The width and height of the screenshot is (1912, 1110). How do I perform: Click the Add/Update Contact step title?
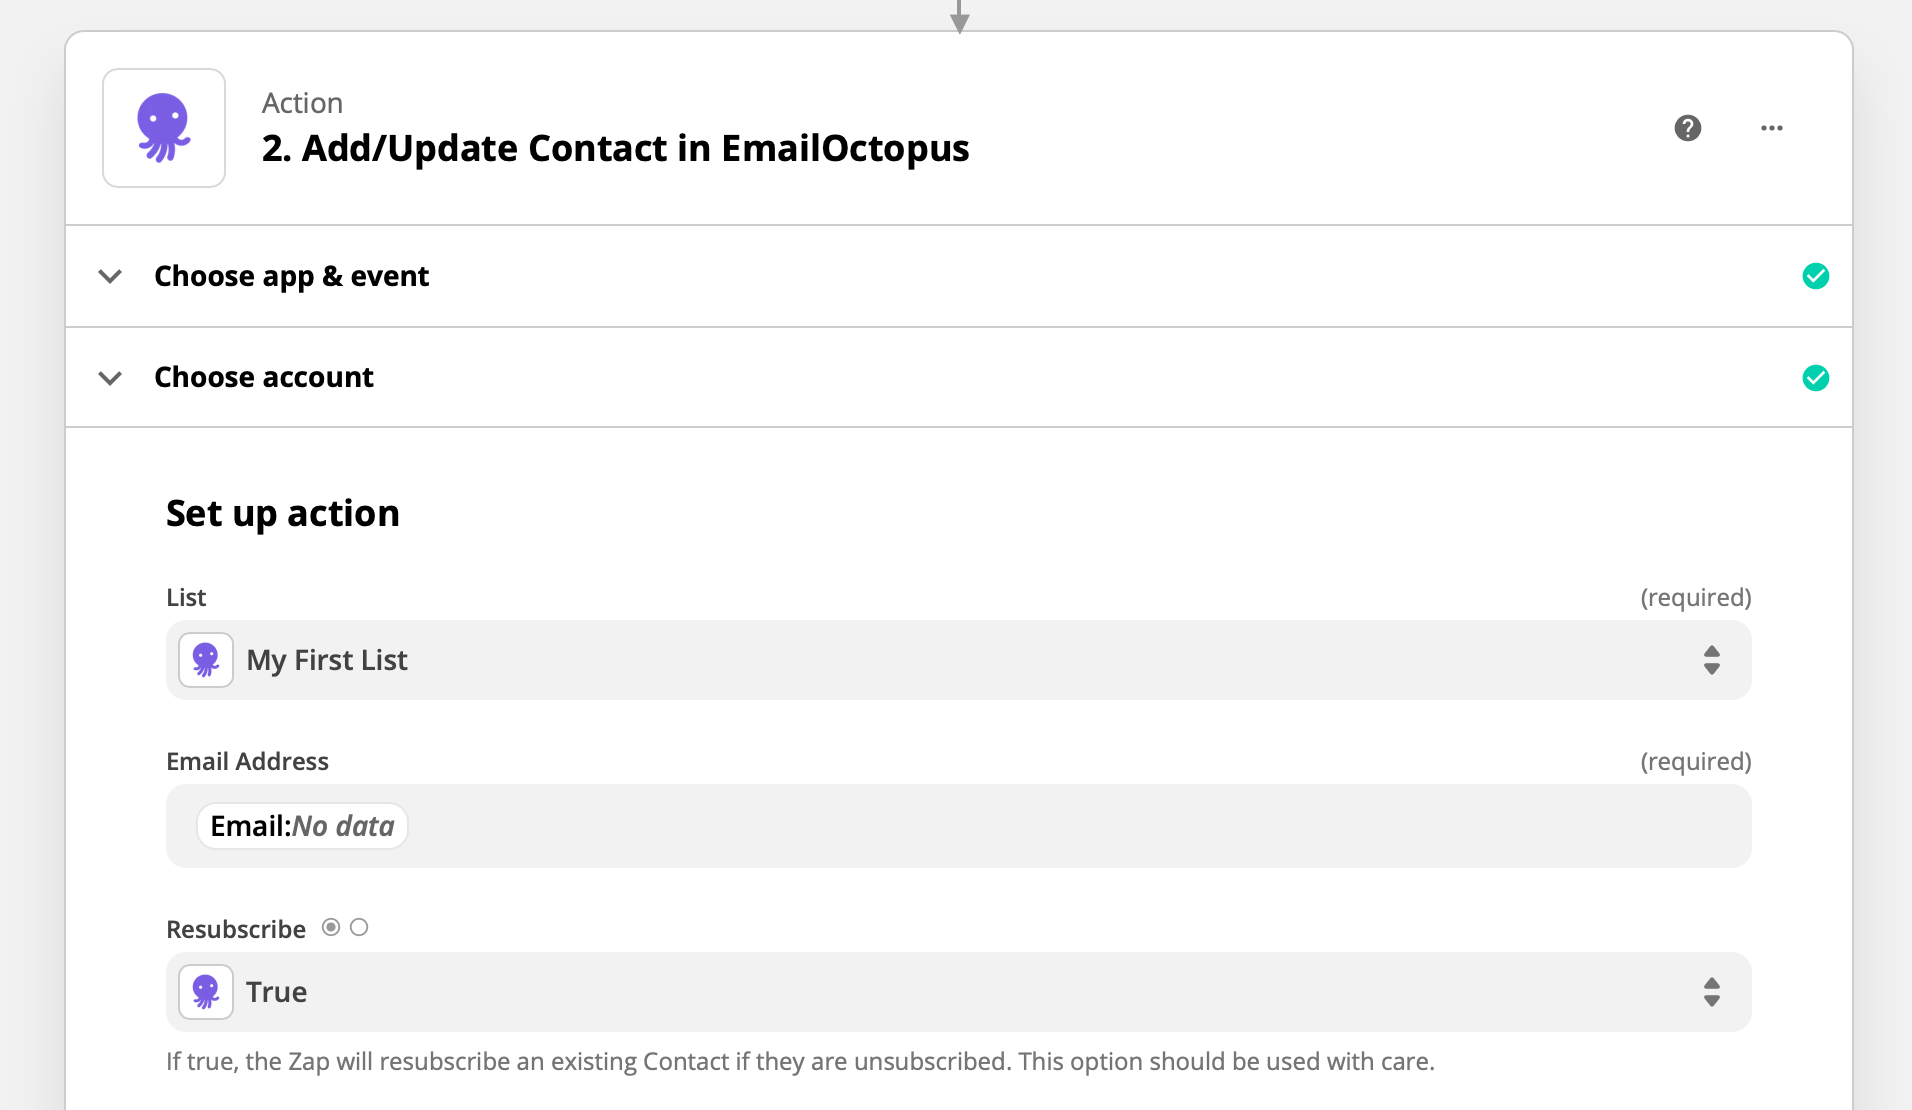(x=615, y=147)
